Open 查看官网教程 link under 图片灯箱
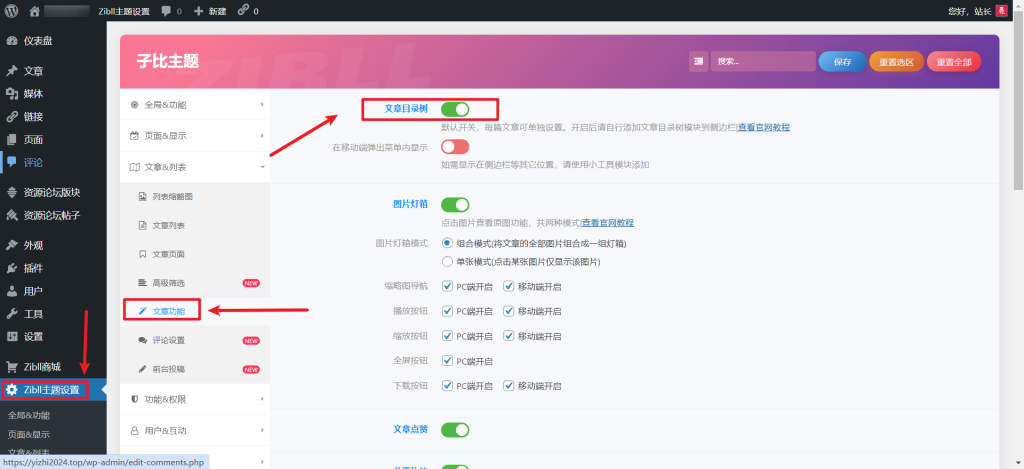 607,223
